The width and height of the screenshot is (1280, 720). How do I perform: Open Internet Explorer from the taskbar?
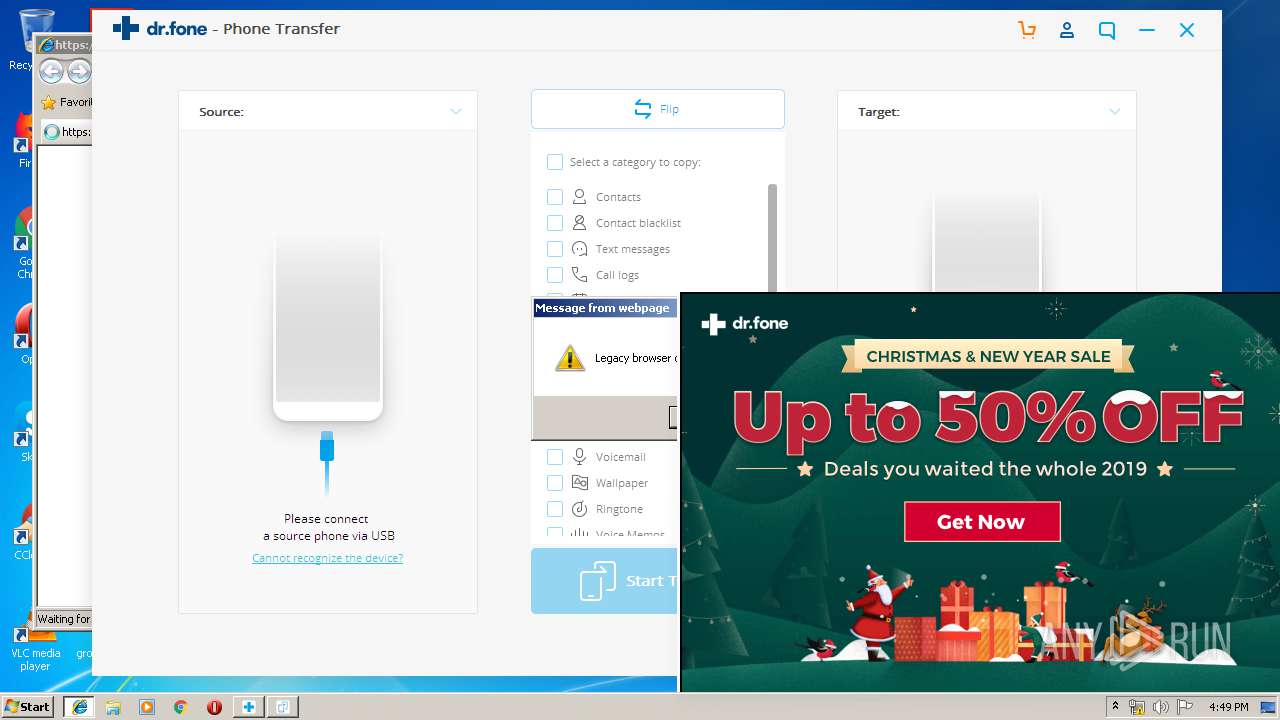[79, 707]
